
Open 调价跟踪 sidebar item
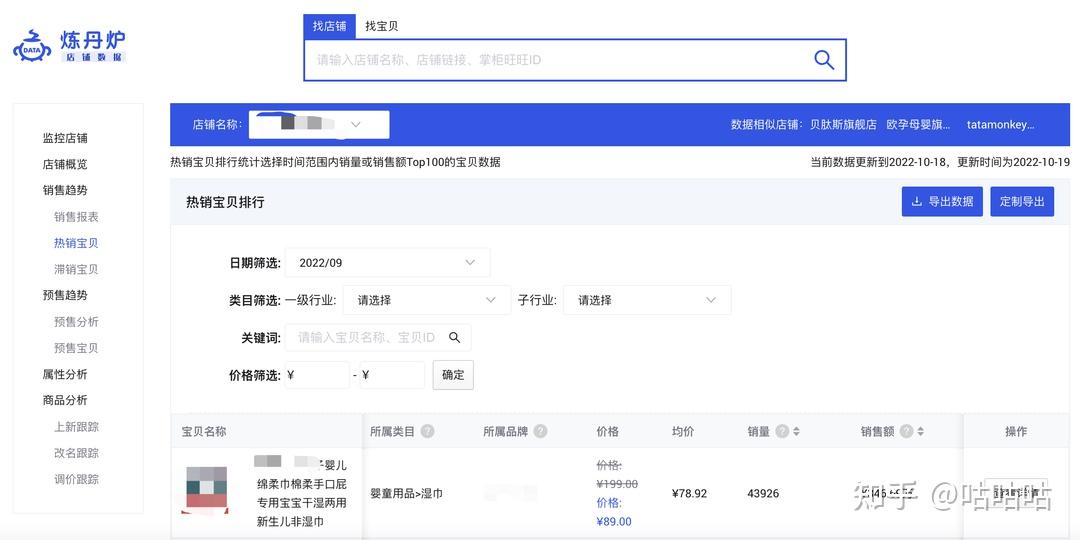pyautogui.click(x=76, y=479)
